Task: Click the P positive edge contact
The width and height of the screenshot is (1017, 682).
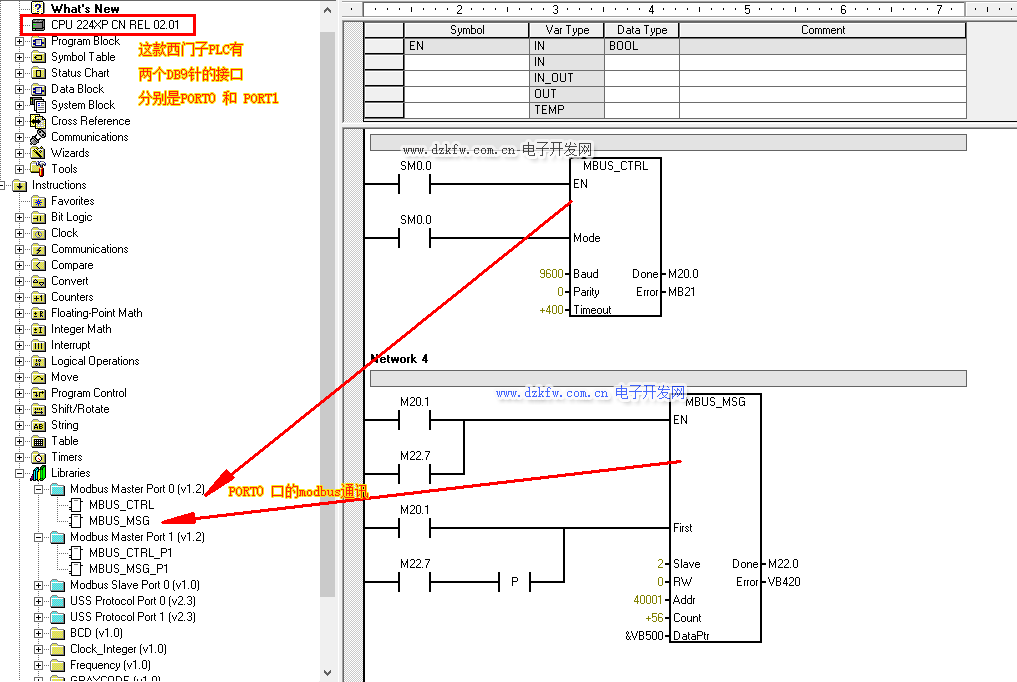Action: point(514,582)
